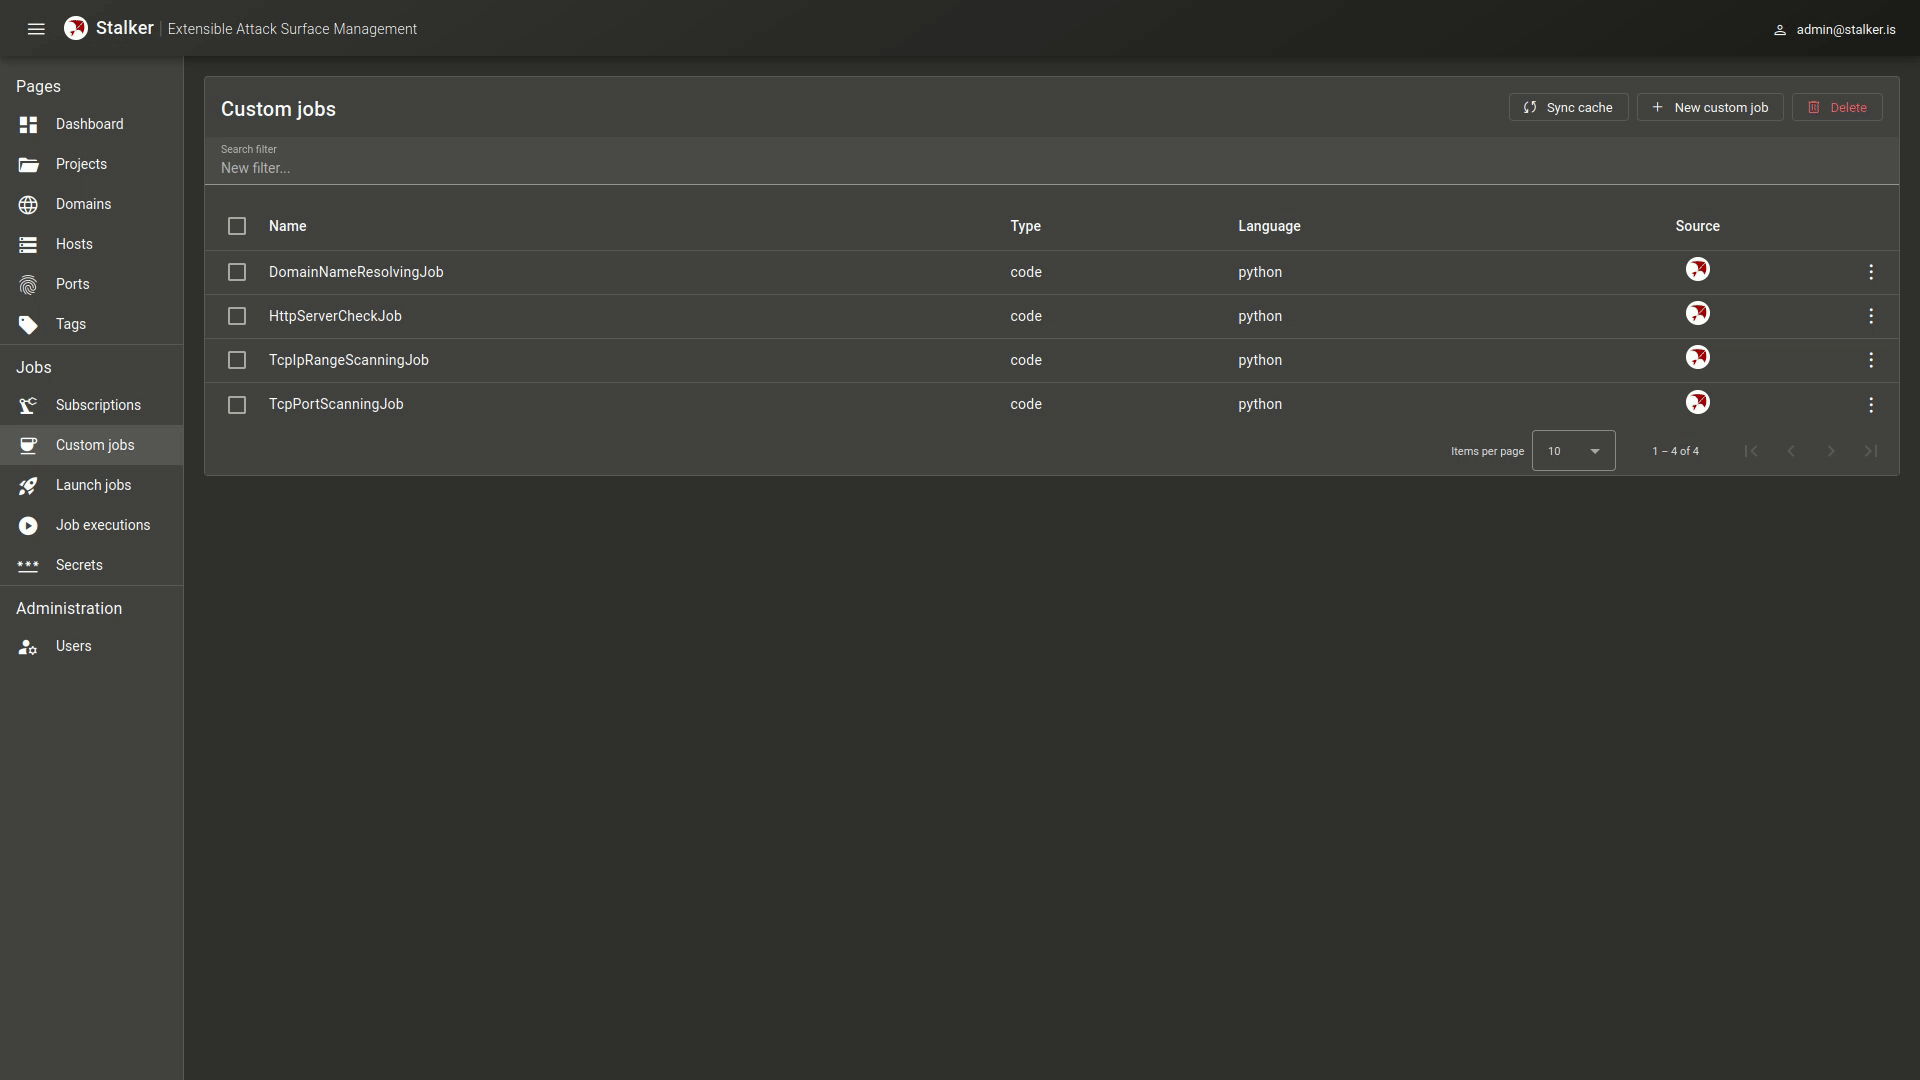The image size is (1920, 1080).
Task: Click the Job executions play icon
Action: (28, 526)
